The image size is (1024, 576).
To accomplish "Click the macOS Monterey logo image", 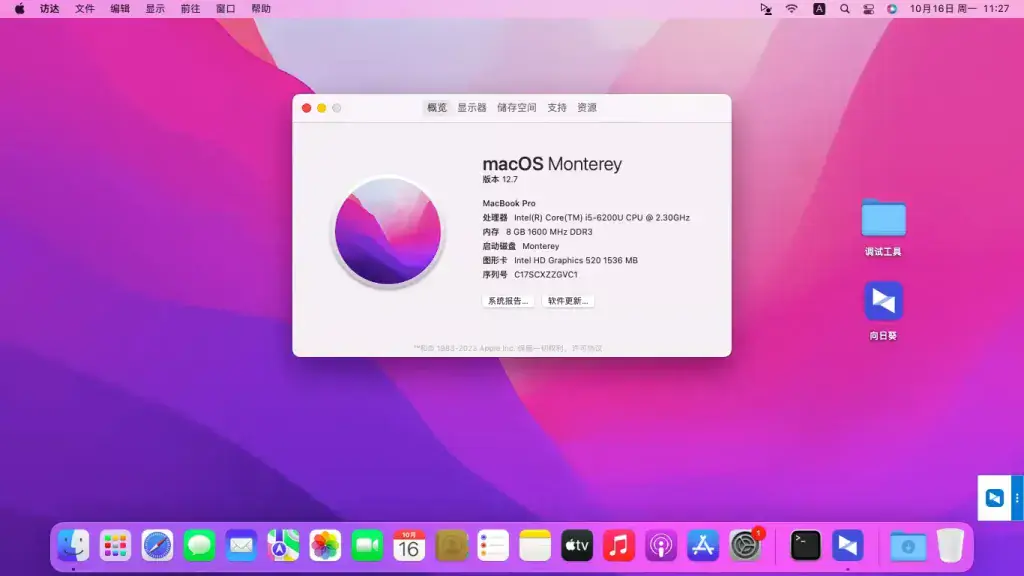I will tap(388, 232).
